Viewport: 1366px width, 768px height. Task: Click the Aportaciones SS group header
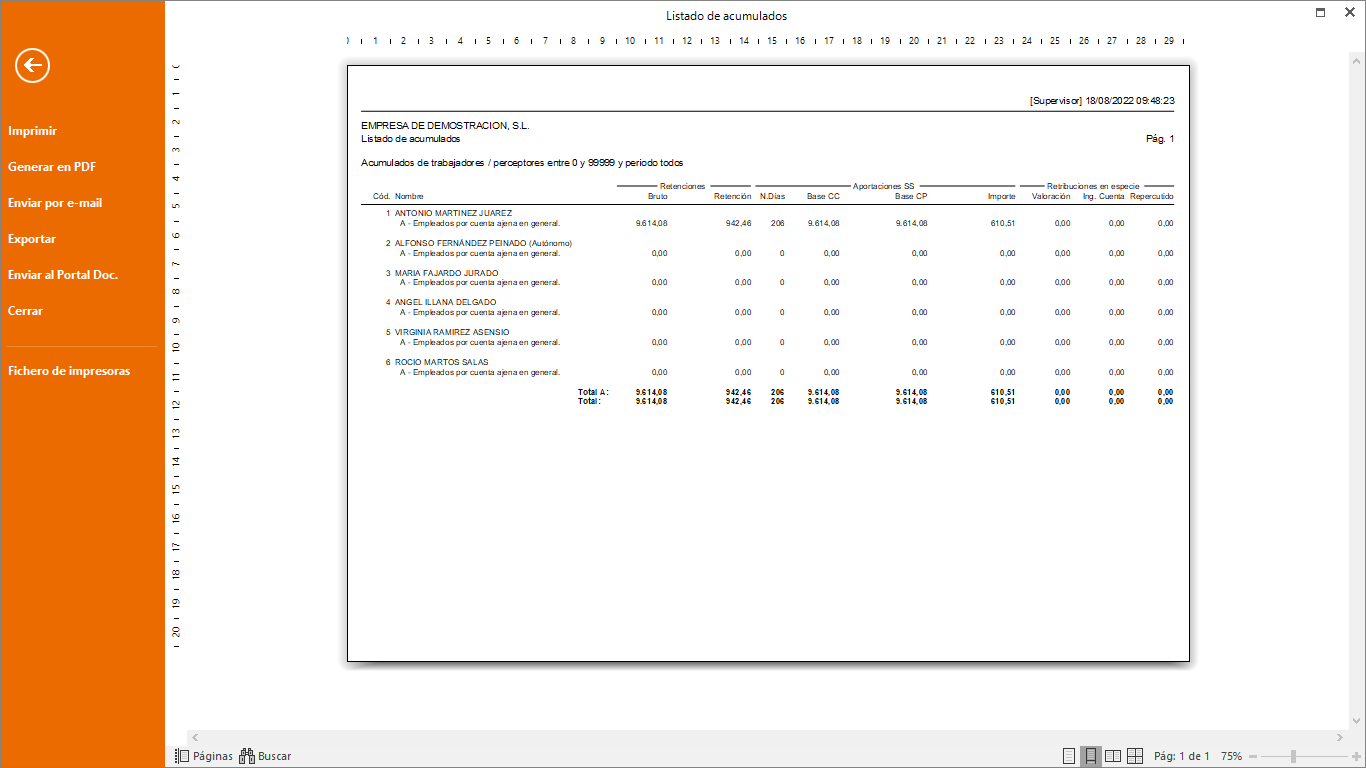[883, 186]
